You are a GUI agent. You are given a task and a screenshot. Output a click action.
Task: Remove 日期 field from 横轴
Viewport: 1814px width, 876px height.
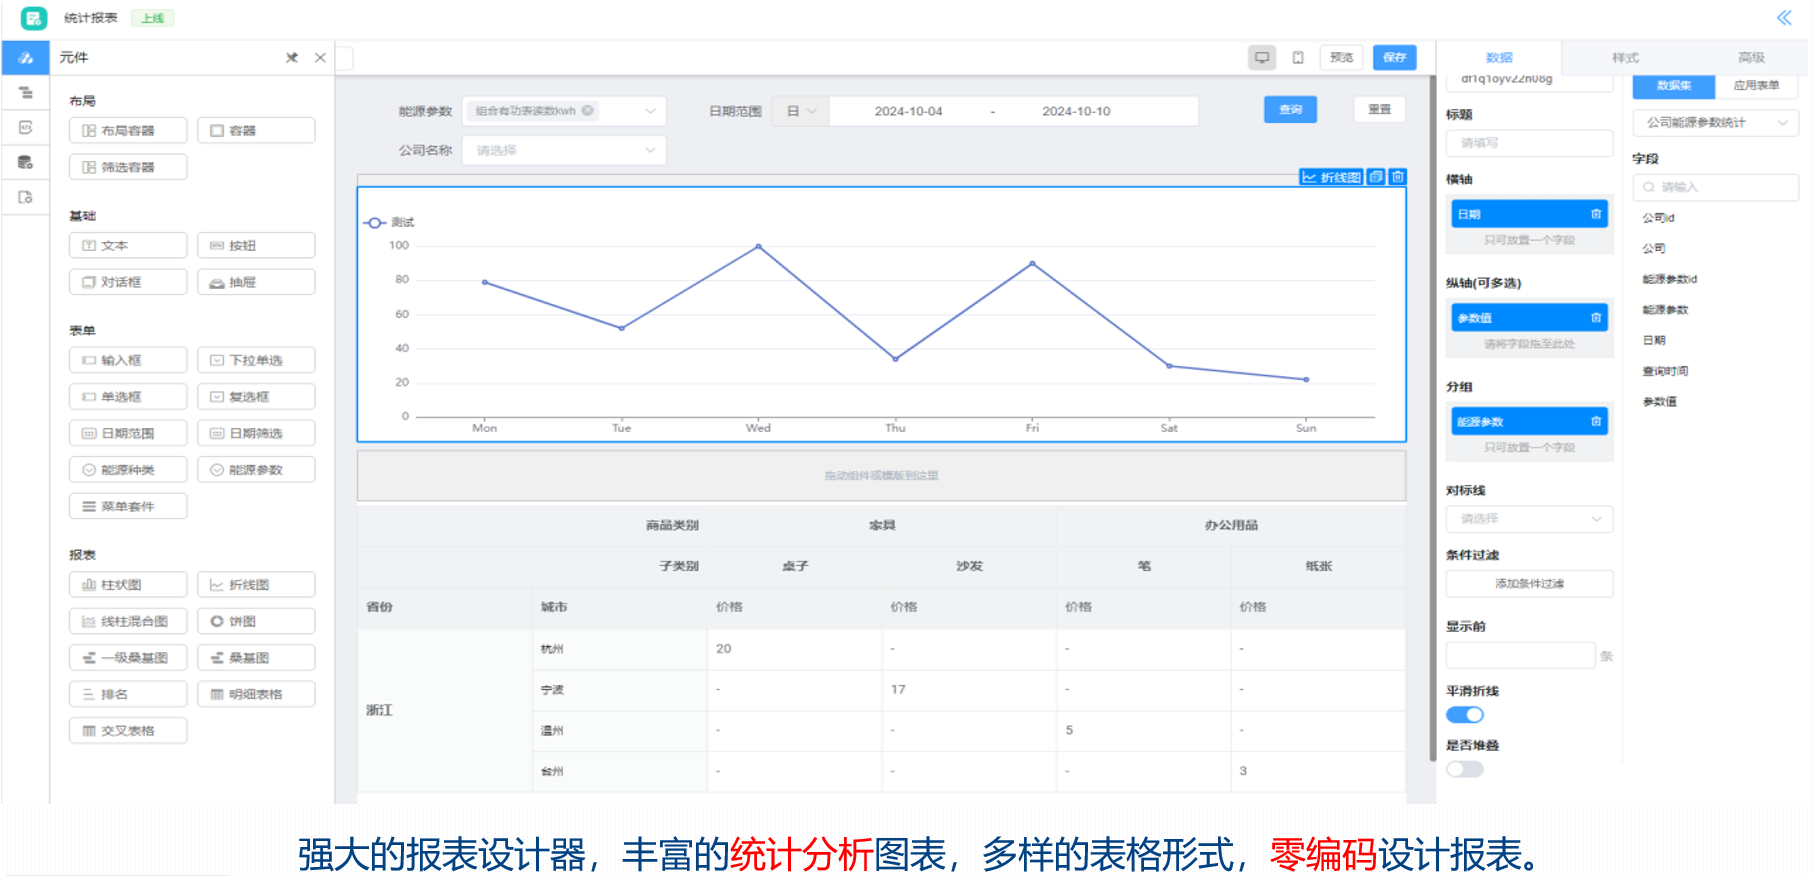pos(1596,214)
